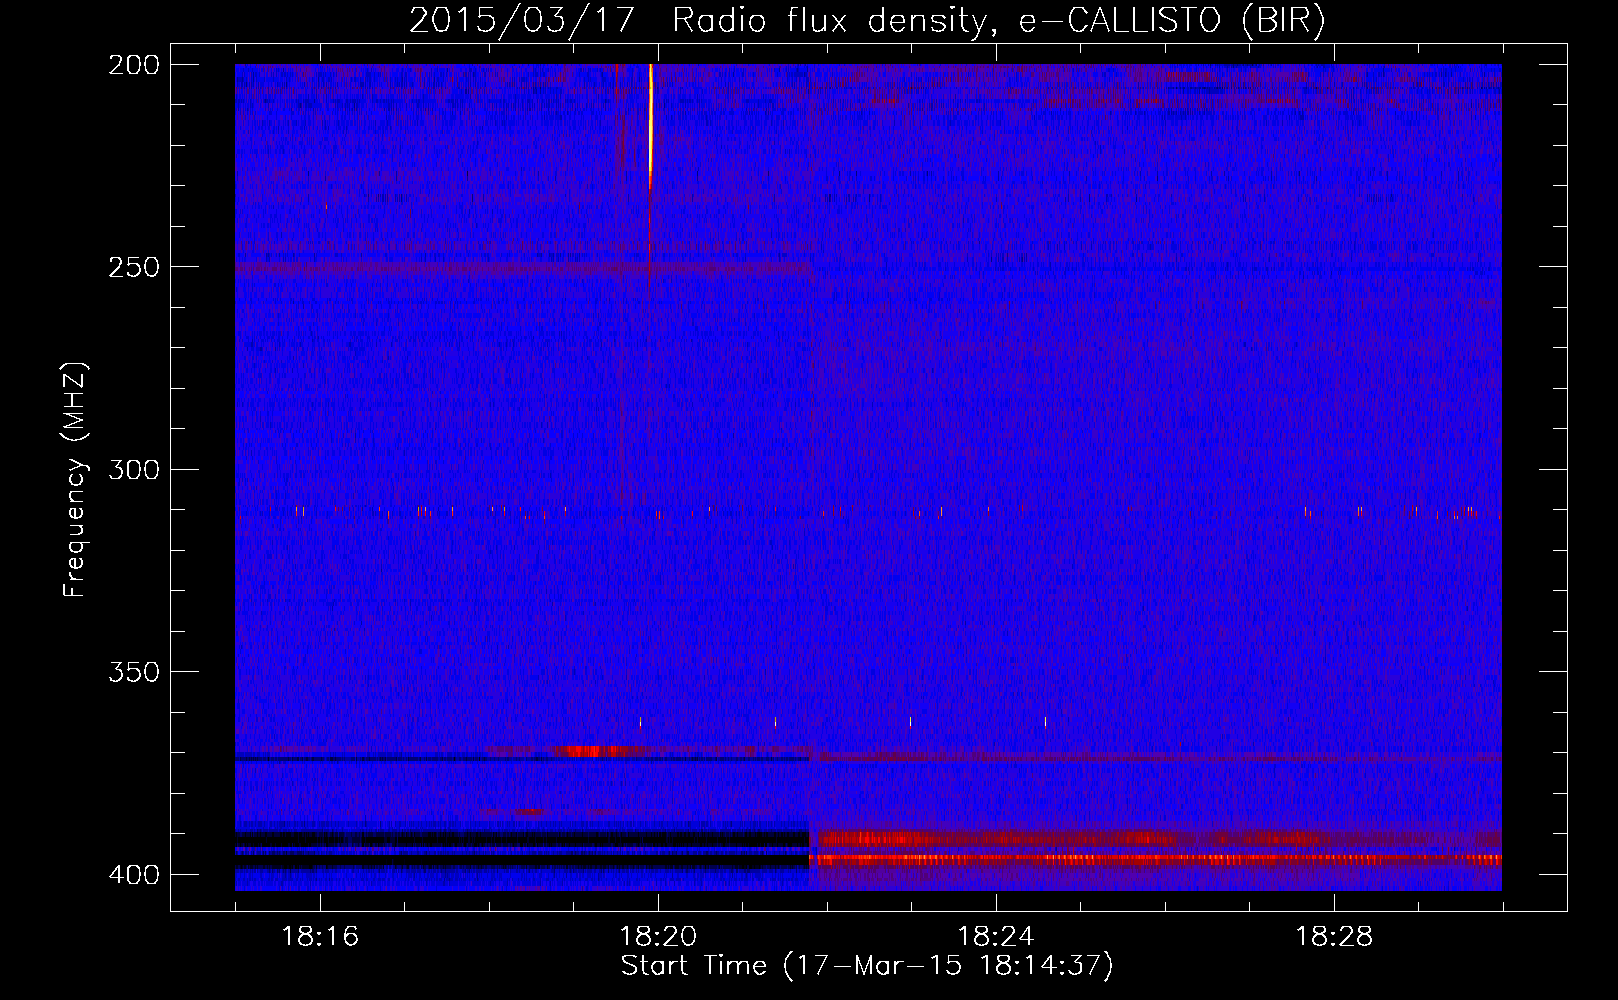
Task: Click the bright yellow burst near 18:20
Action: pyautogui.click(x=651, y=125)
